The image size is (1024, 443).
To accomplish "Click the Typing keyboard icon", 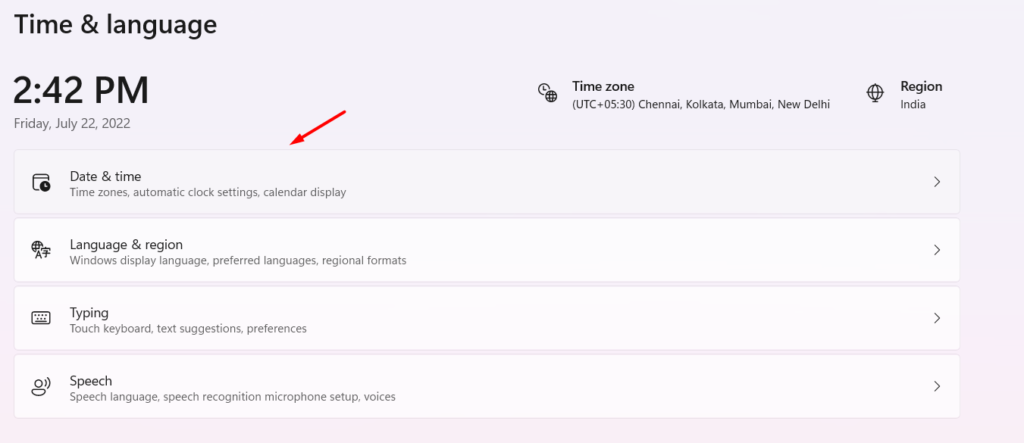I will click(41, 318).
